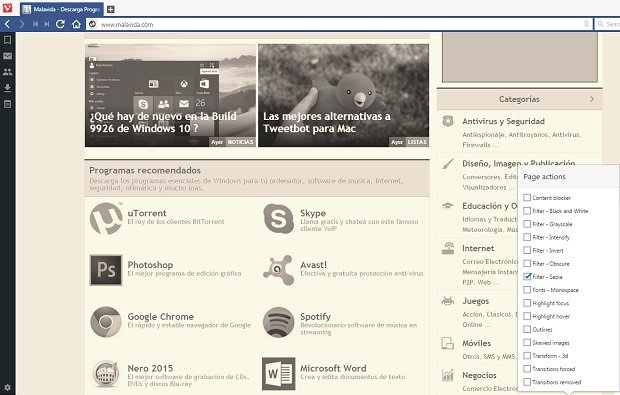The height and width of the screenshot is (395, 620).
Task: Open the Microsoft Word program link
Action: click(x=333, y=369)
